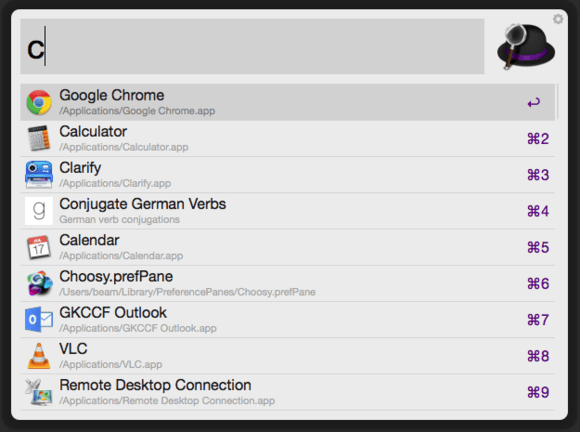Screen dimensions: 580x432
Task: Select the Google Chrome result row
Action: coord(287,102)
